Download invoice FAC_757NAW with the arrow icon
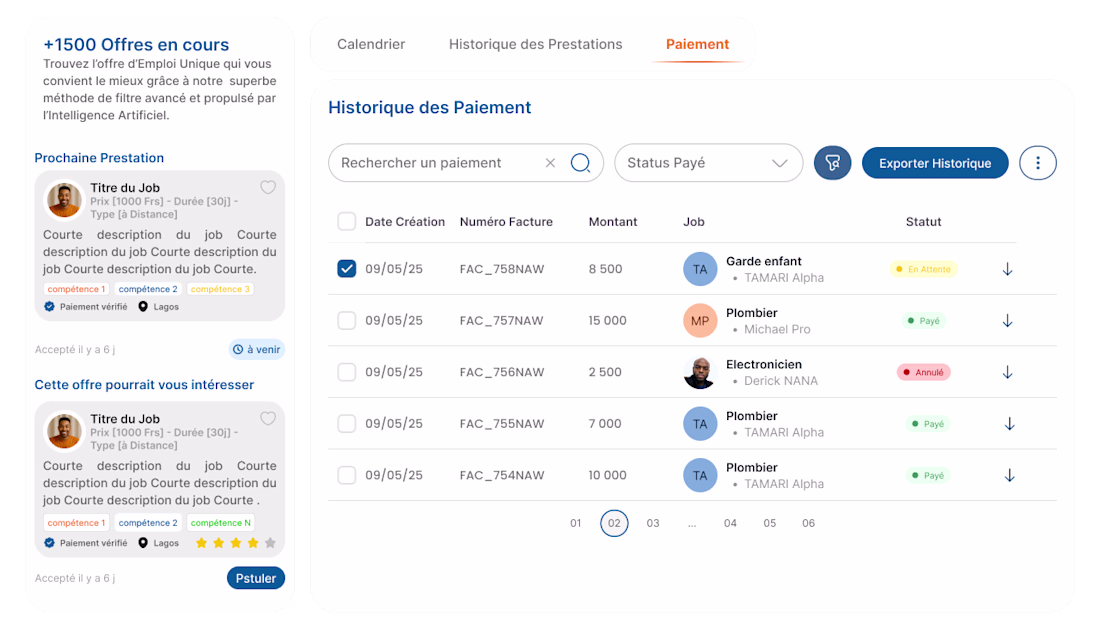 coord(1007,320)
